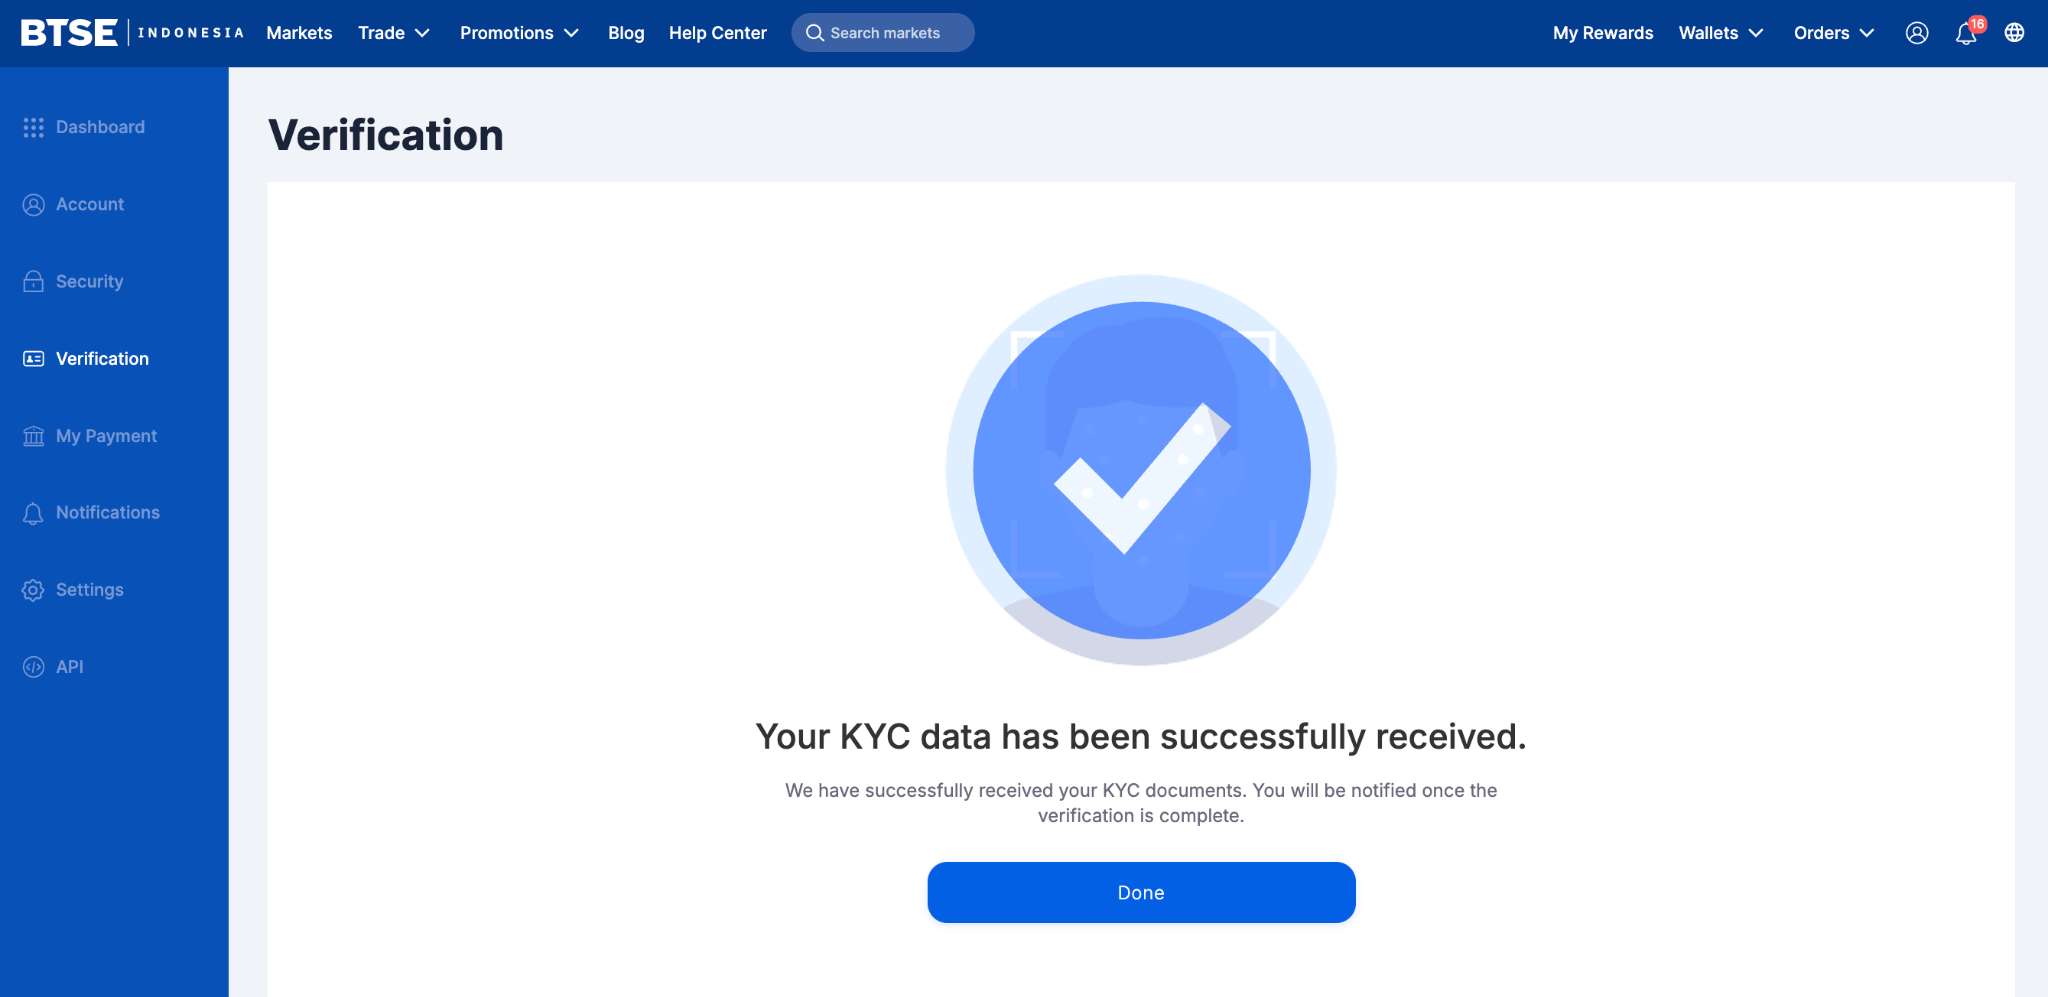Viewport: 2048px width, 997px height.
Task: Click the Security lock icon in sidebar
Action: [33, 281]
